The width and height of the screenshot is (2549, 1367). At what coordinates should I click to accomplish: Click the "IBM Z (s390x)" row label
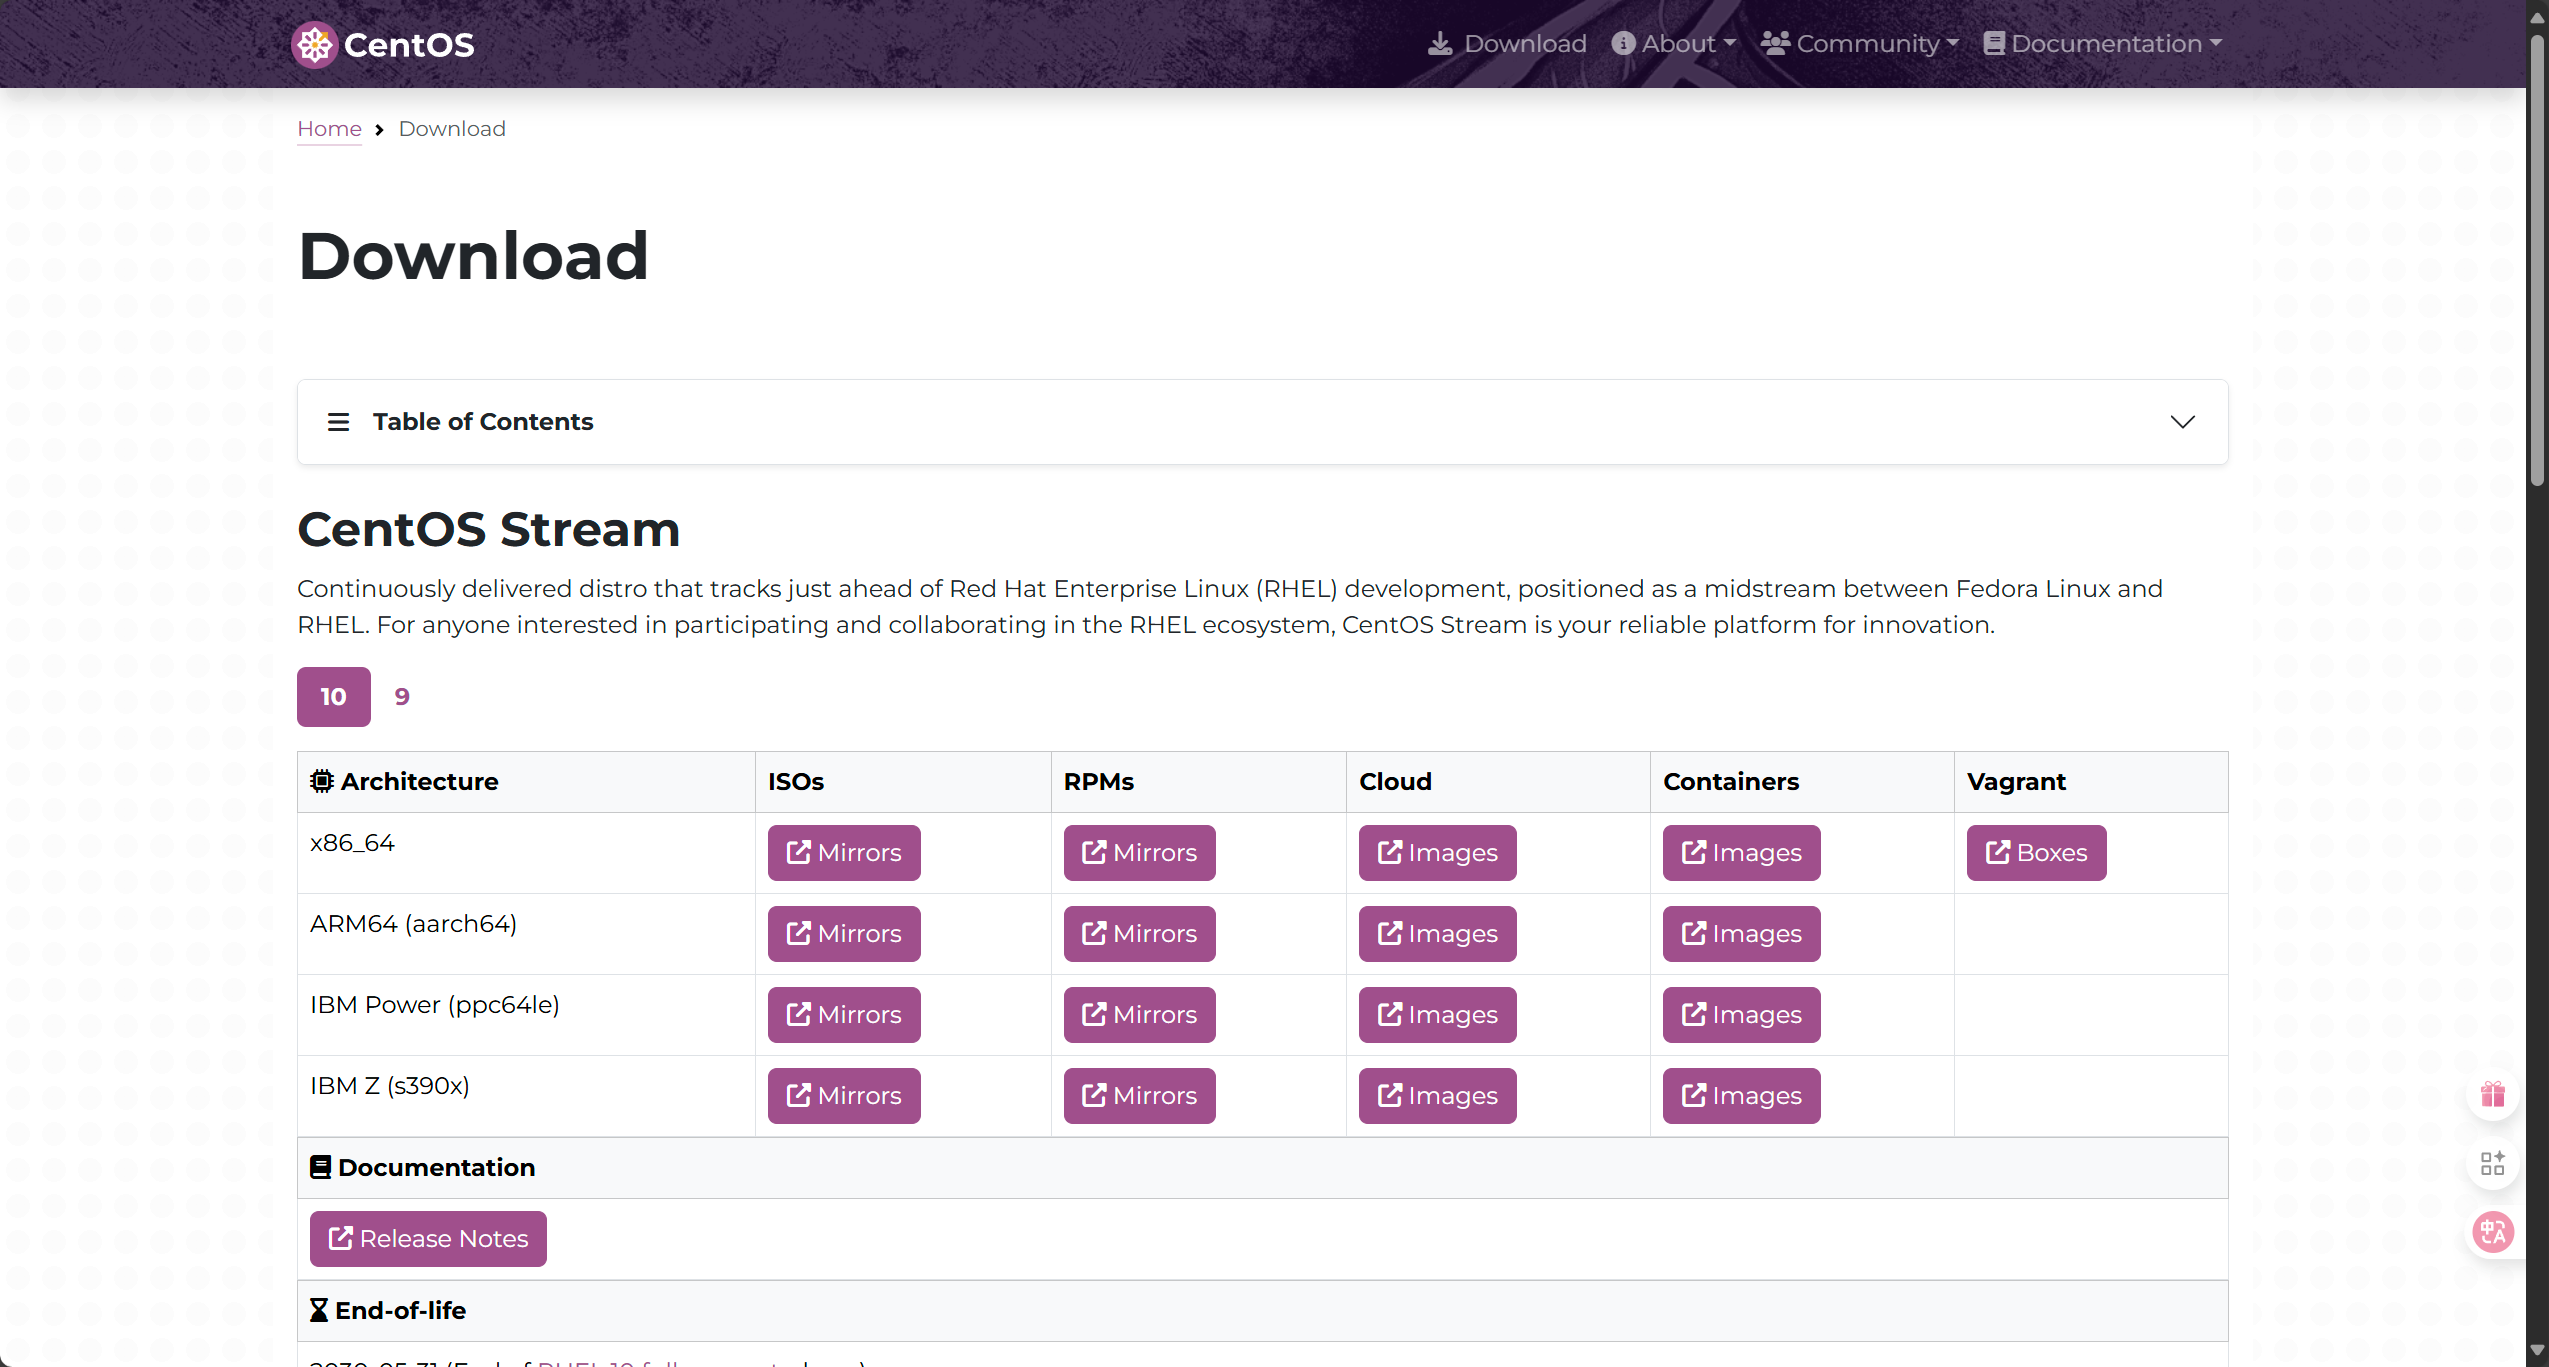[390, 1086]
